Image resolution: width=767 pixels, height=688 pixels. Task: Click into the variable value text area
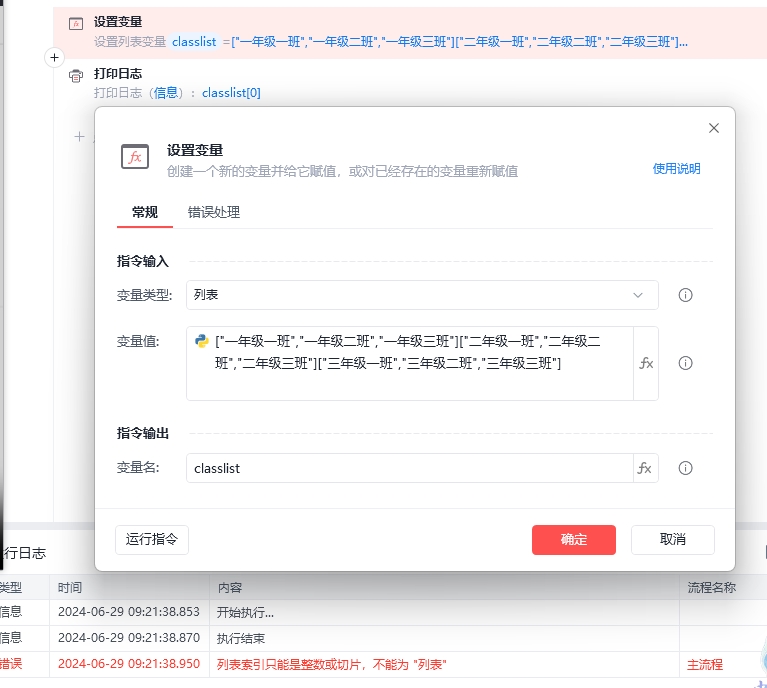pyautogui.click(x=409, y=364)
